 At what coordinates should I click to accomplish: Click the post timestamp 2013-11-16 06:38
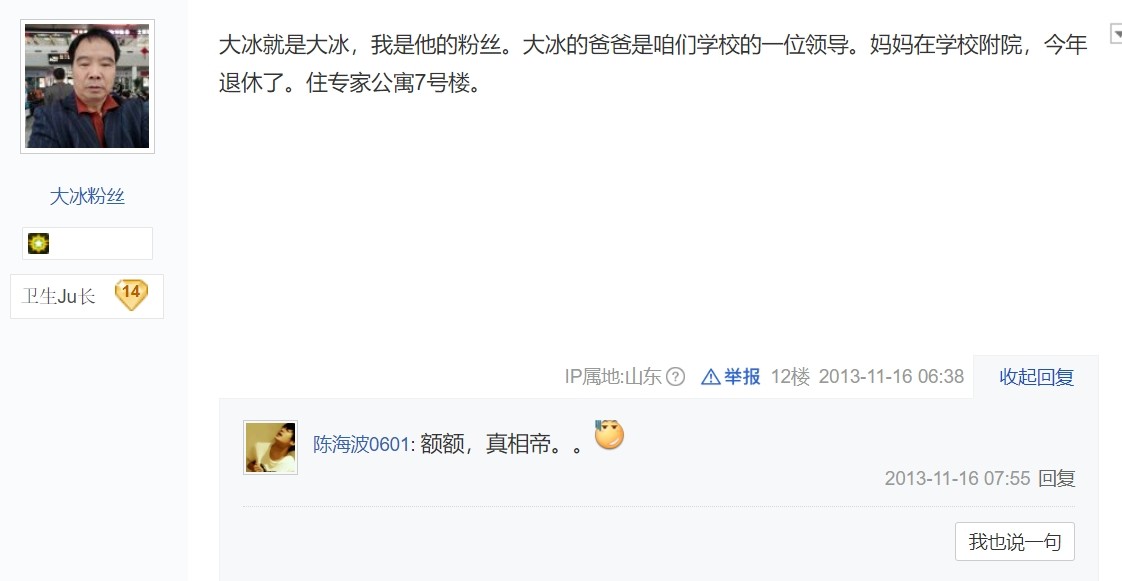tap(891, 376)
